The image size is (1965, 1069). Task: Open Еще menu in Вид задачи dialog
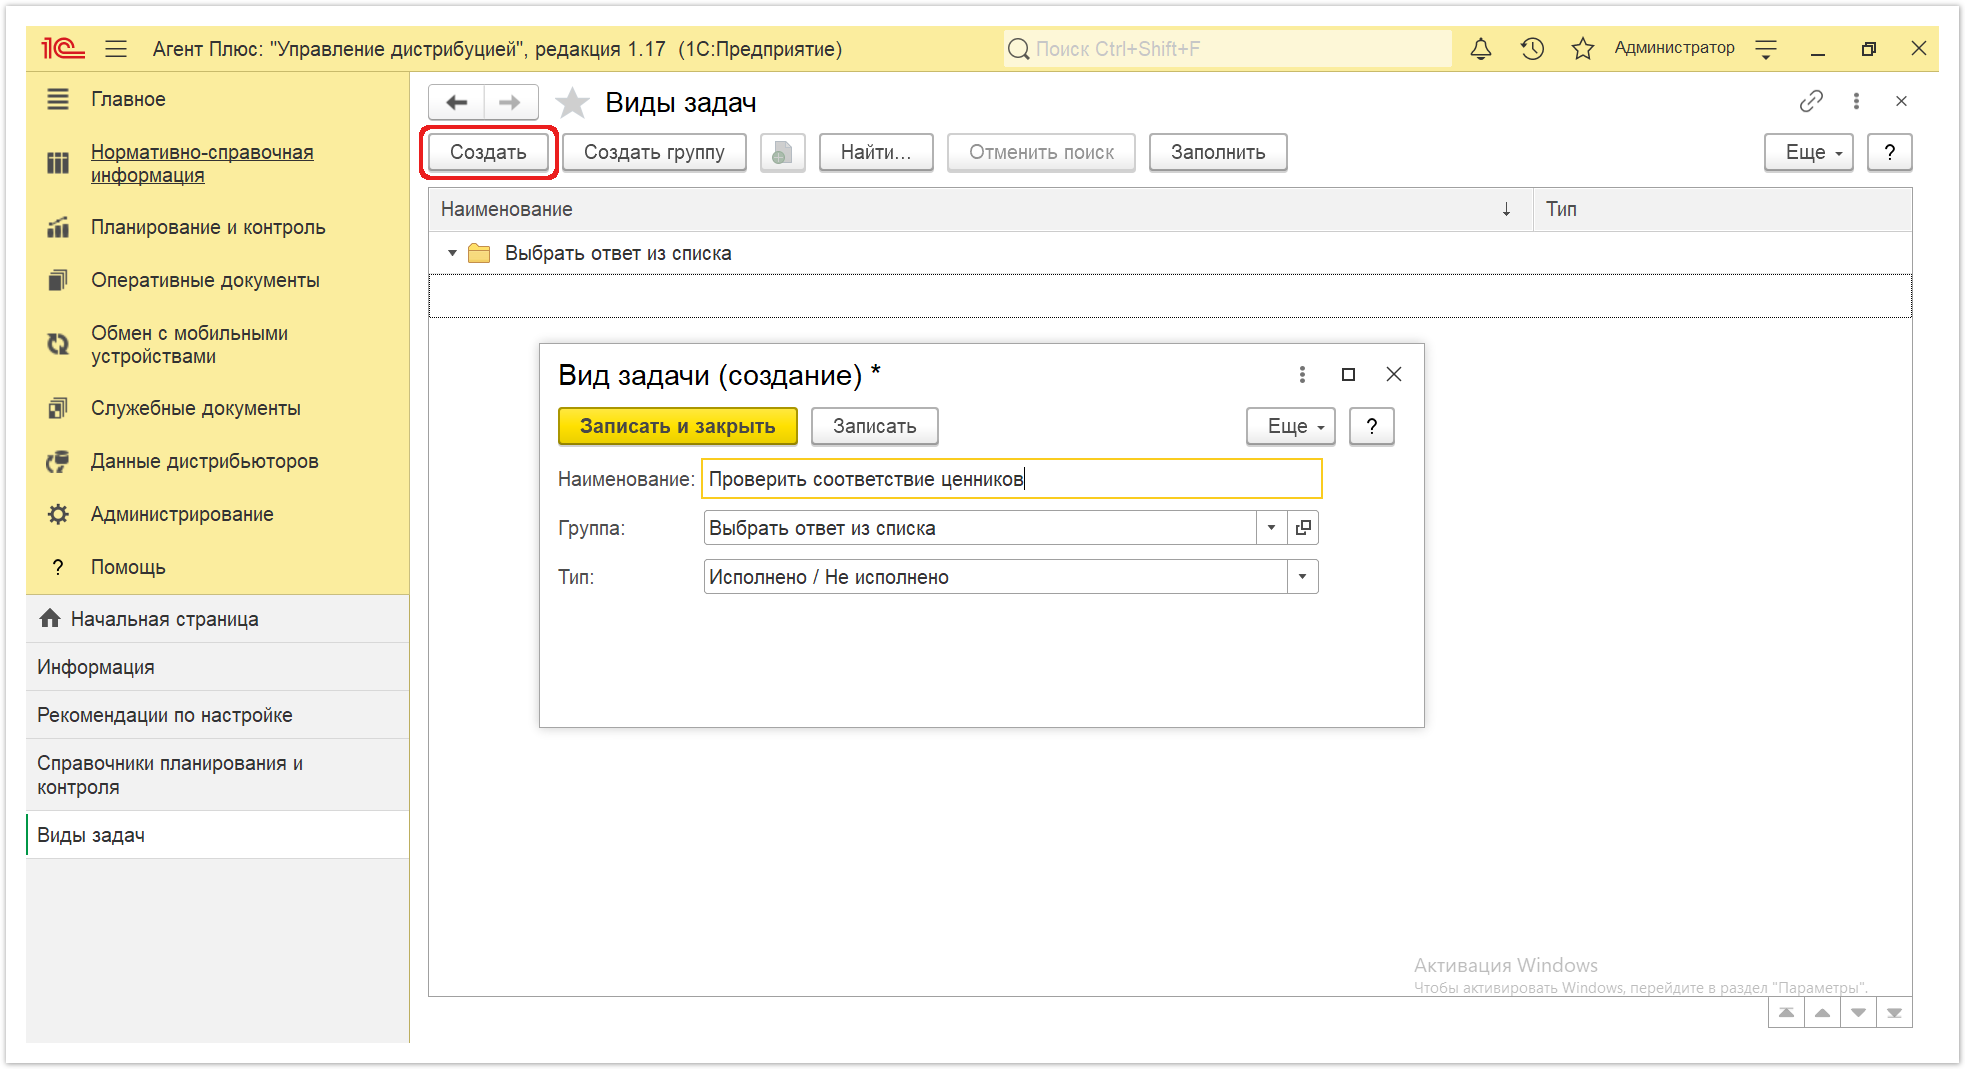pyautogui.click(x=1290, y=426)
